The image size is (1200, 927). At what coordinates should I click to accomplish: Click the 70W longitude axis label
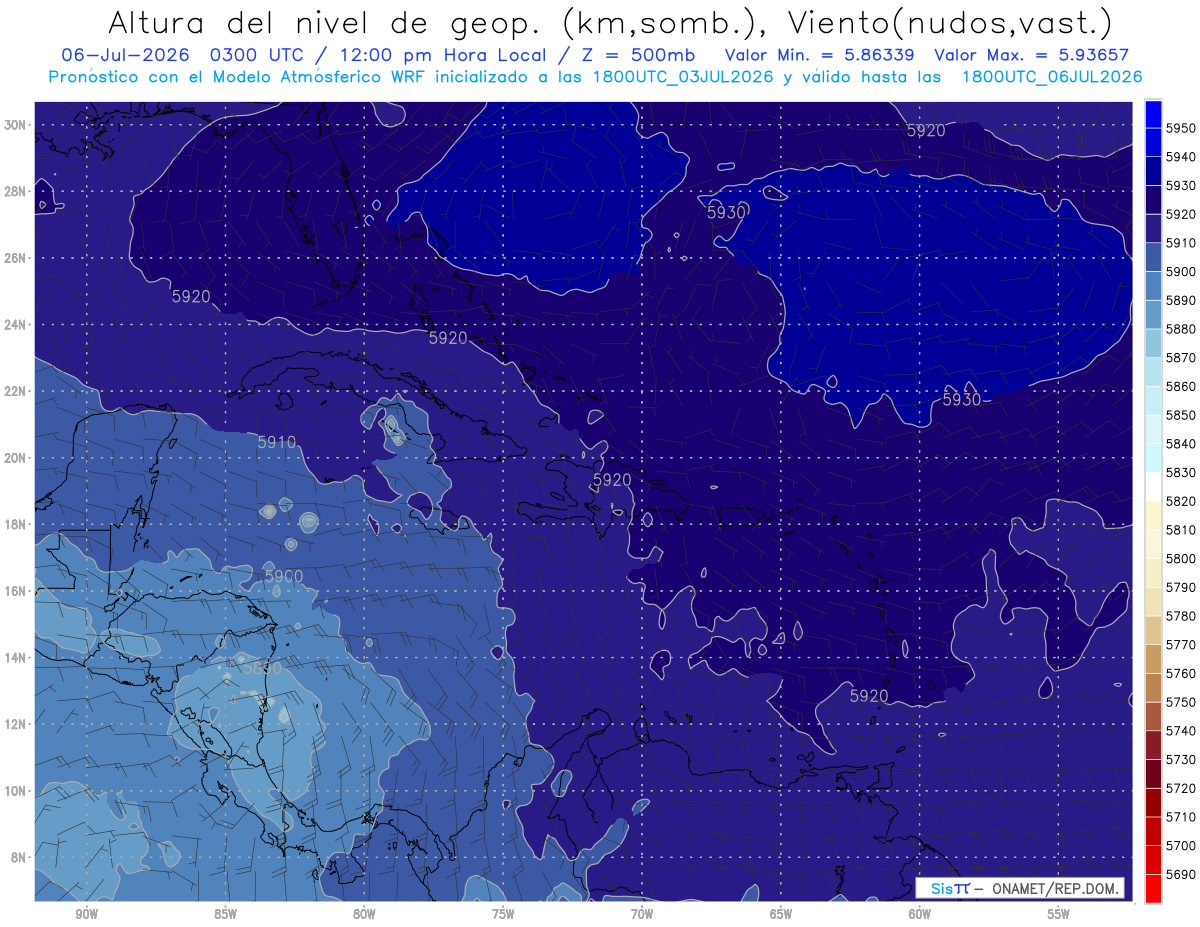coord(642,913)
